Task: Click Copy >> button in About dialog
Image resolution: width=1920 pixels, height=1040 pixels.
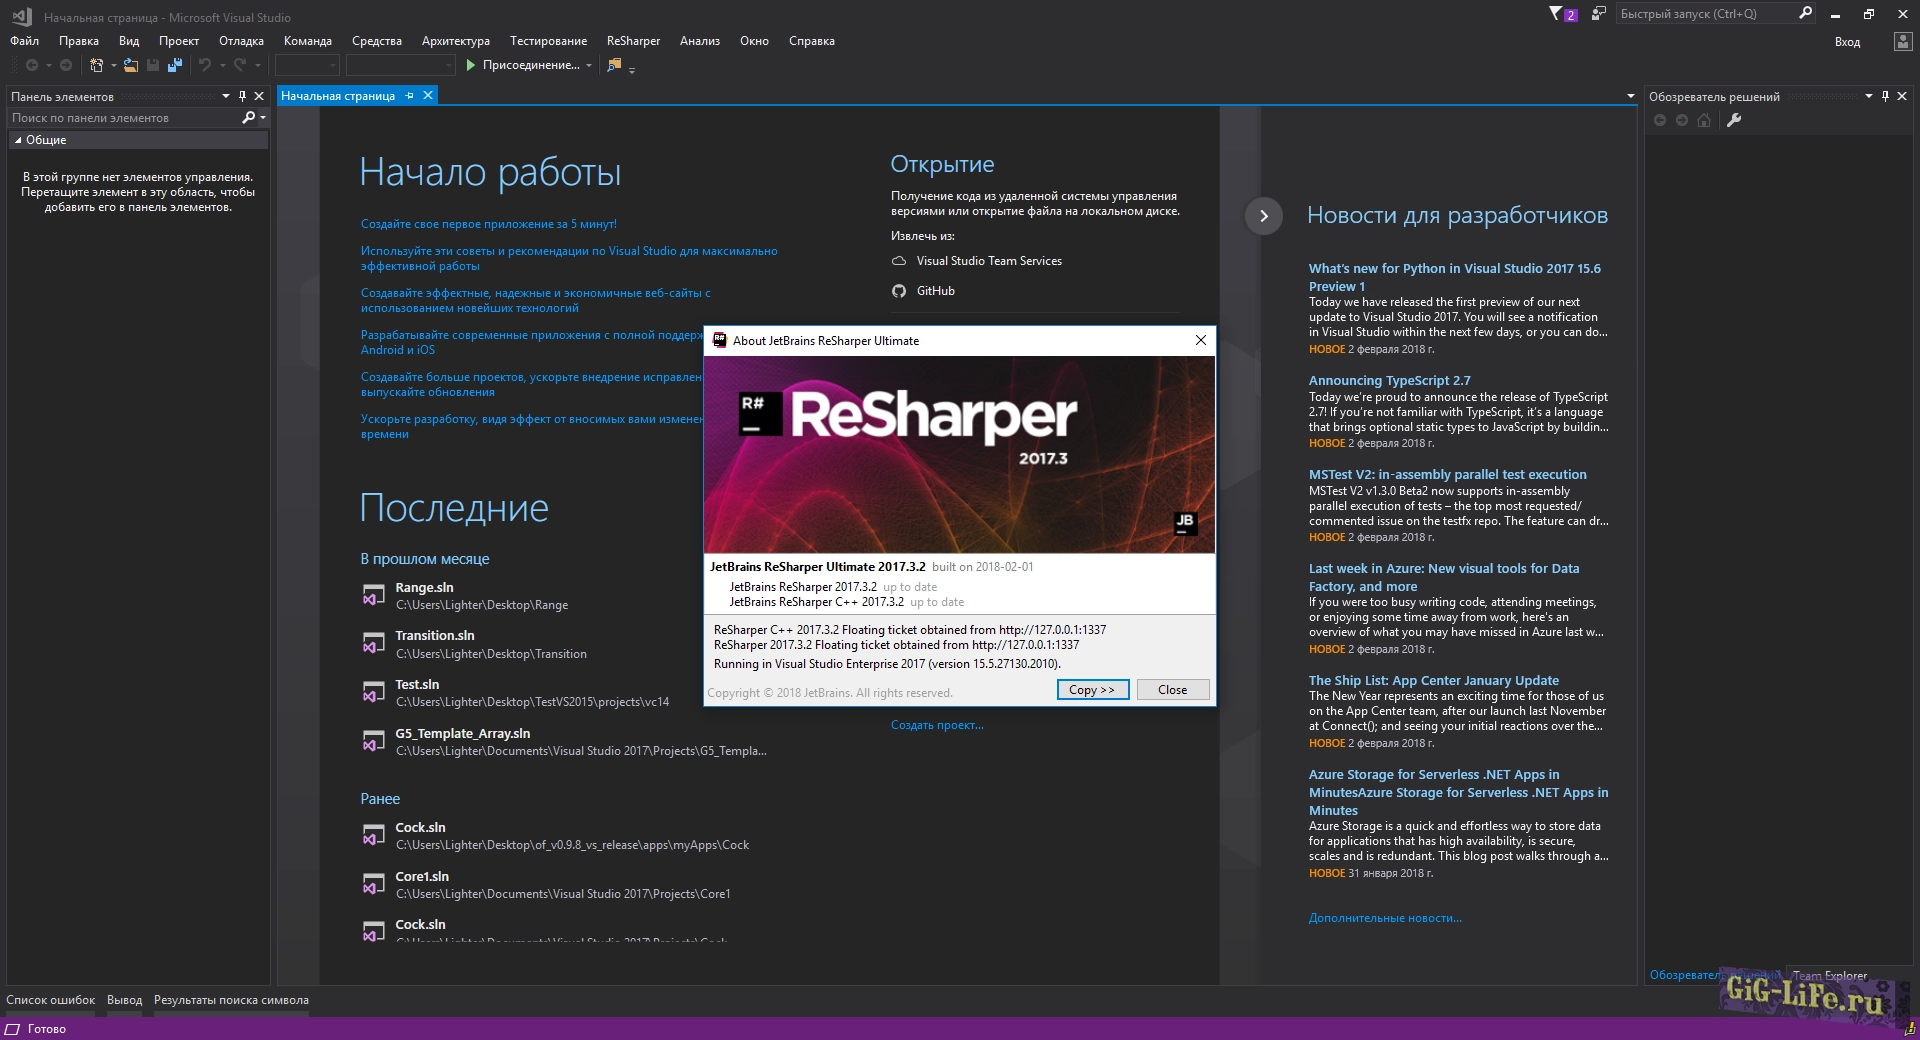Action: pos(1092,690)
